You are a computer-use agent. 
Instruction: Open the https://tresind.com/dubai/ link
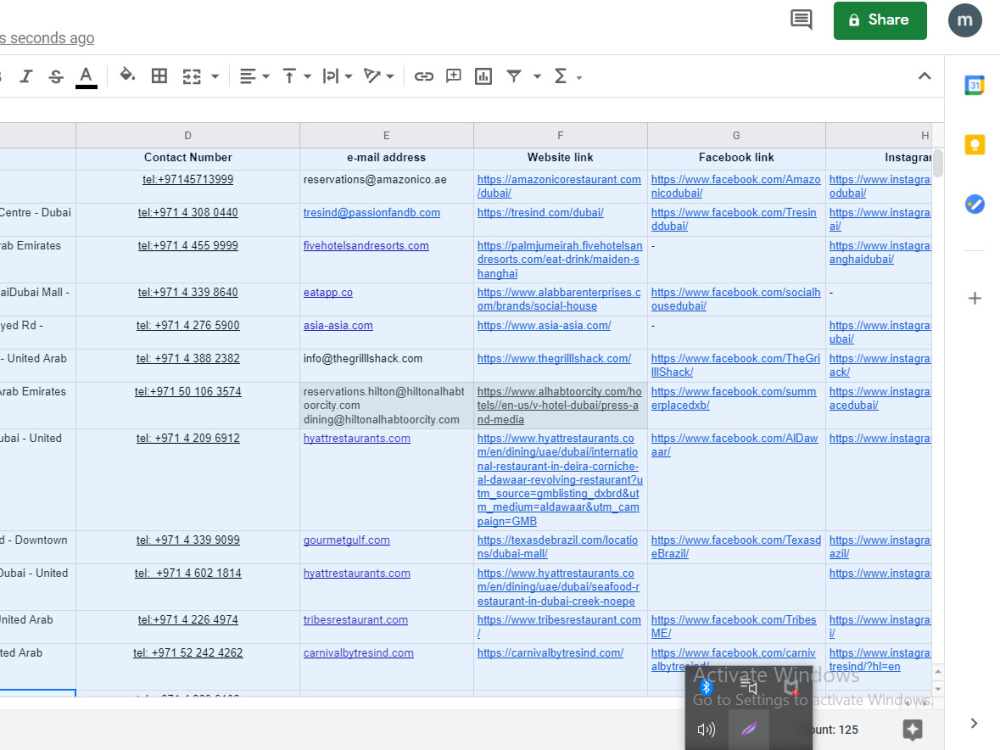(x=540, y=213)
